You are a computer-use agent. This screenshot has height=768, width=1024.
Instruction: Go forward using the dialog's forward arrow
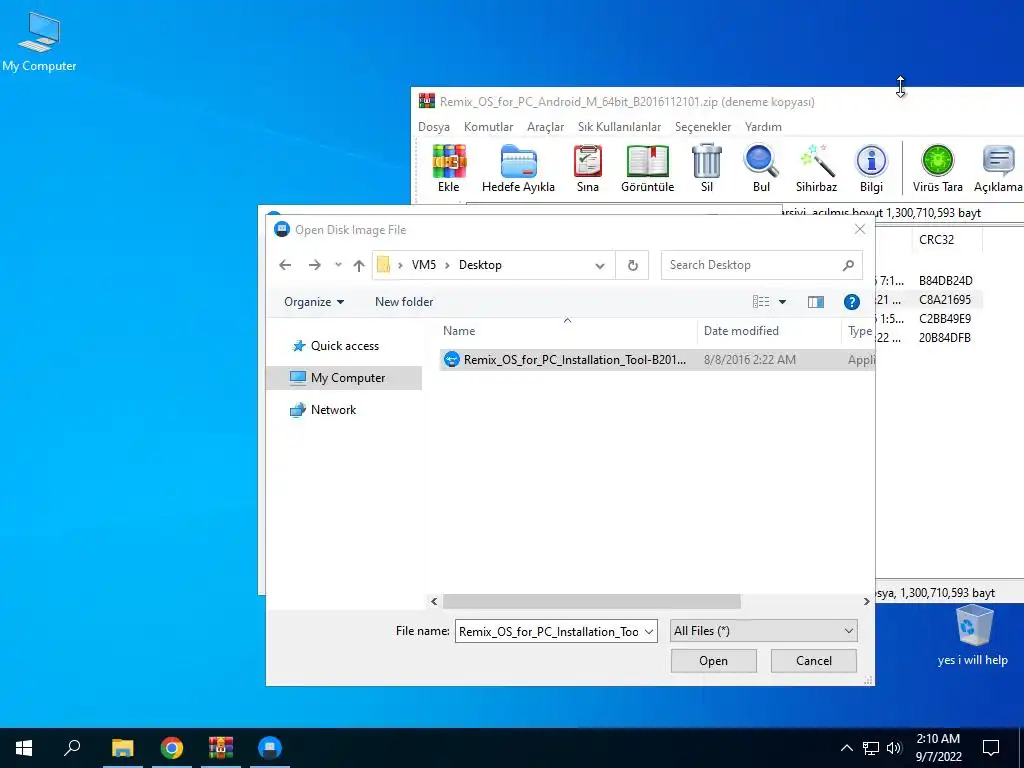click(x=315, y=265)
